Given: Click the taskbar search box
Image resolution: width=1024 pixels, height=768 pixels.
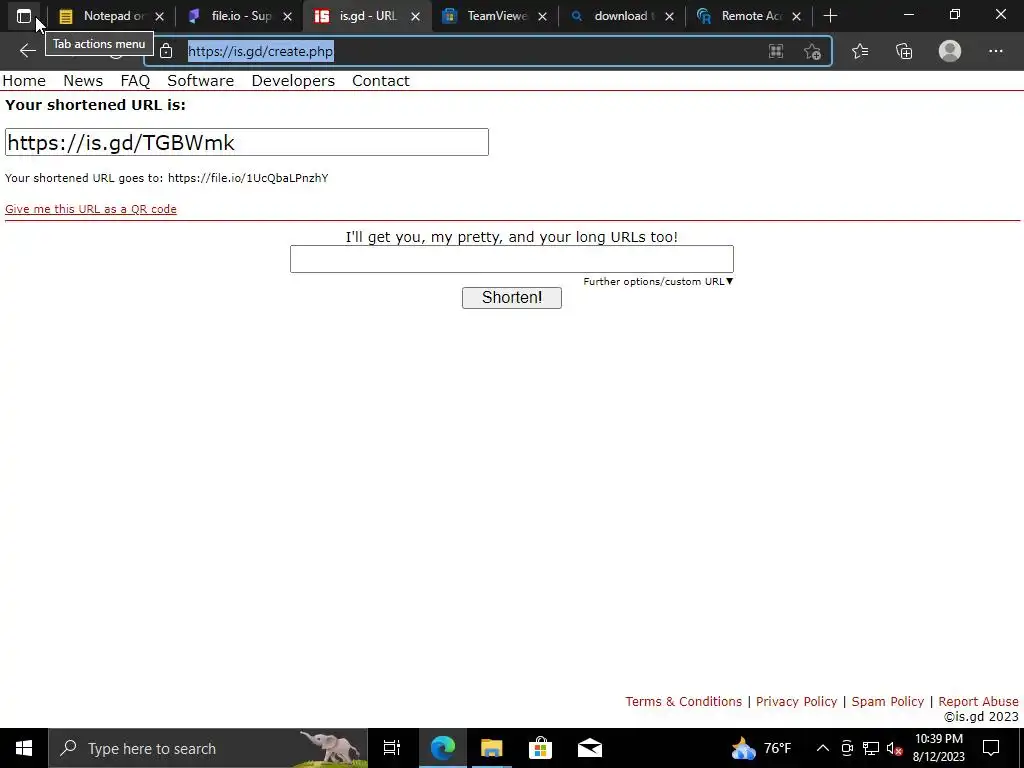Looking at the screenshot, I should (208, 748).
